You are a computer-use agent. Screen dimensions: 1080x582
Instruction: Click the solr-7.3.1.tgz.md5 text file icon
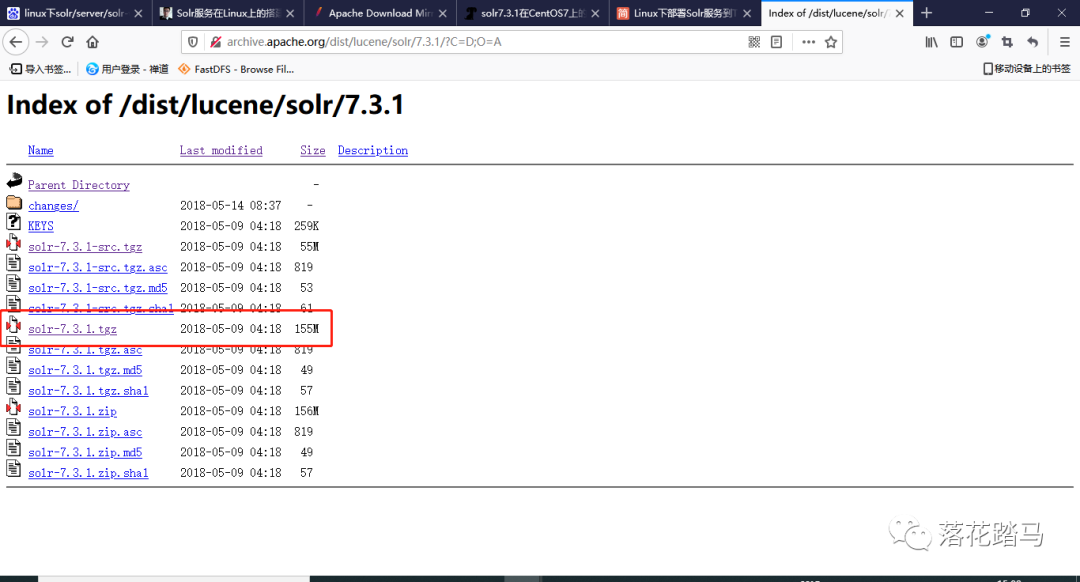pyautogui.click(x=14, y=366)
